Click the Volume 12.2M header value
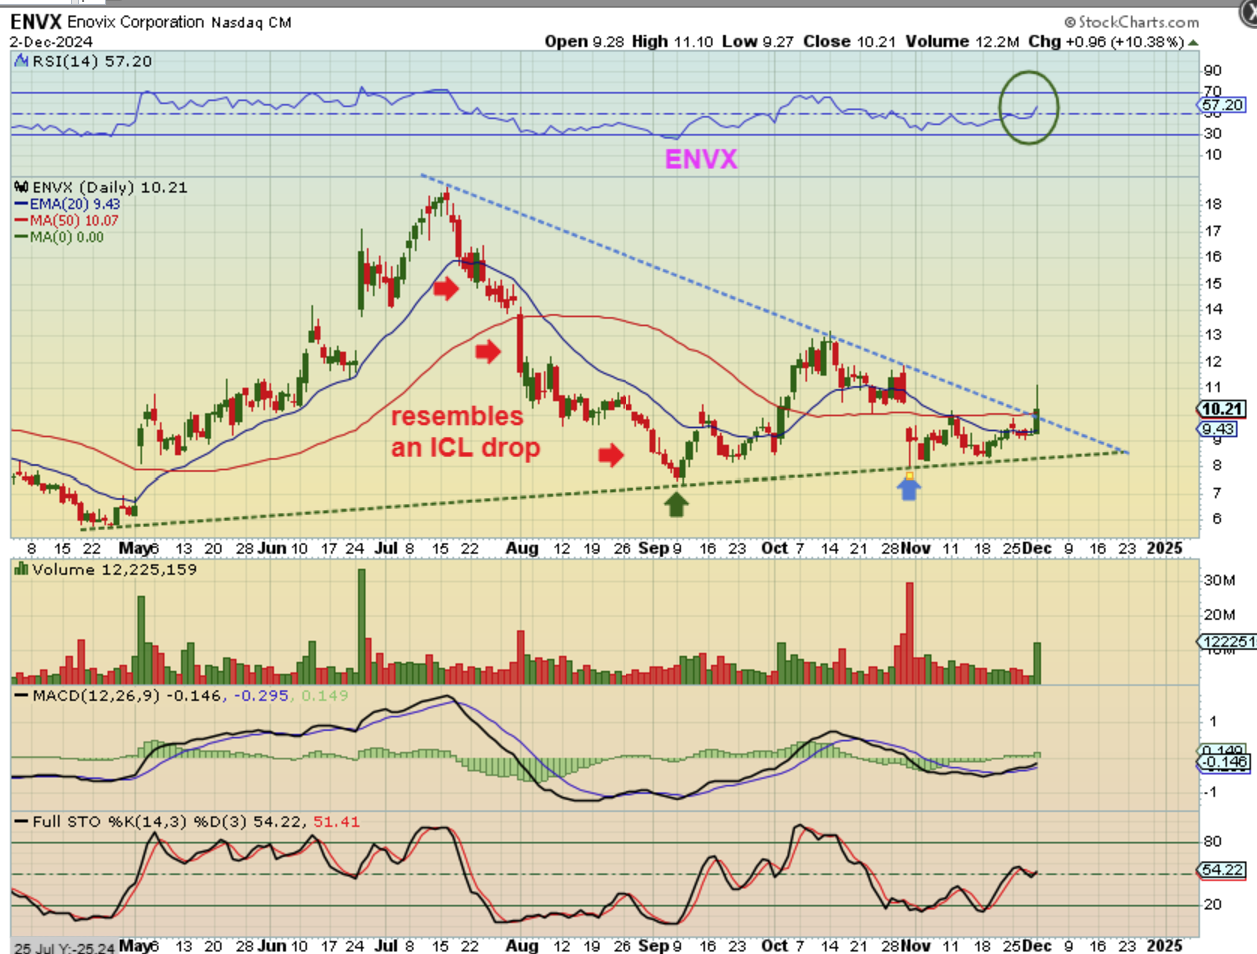1257x954 pixels. [962, 42]
